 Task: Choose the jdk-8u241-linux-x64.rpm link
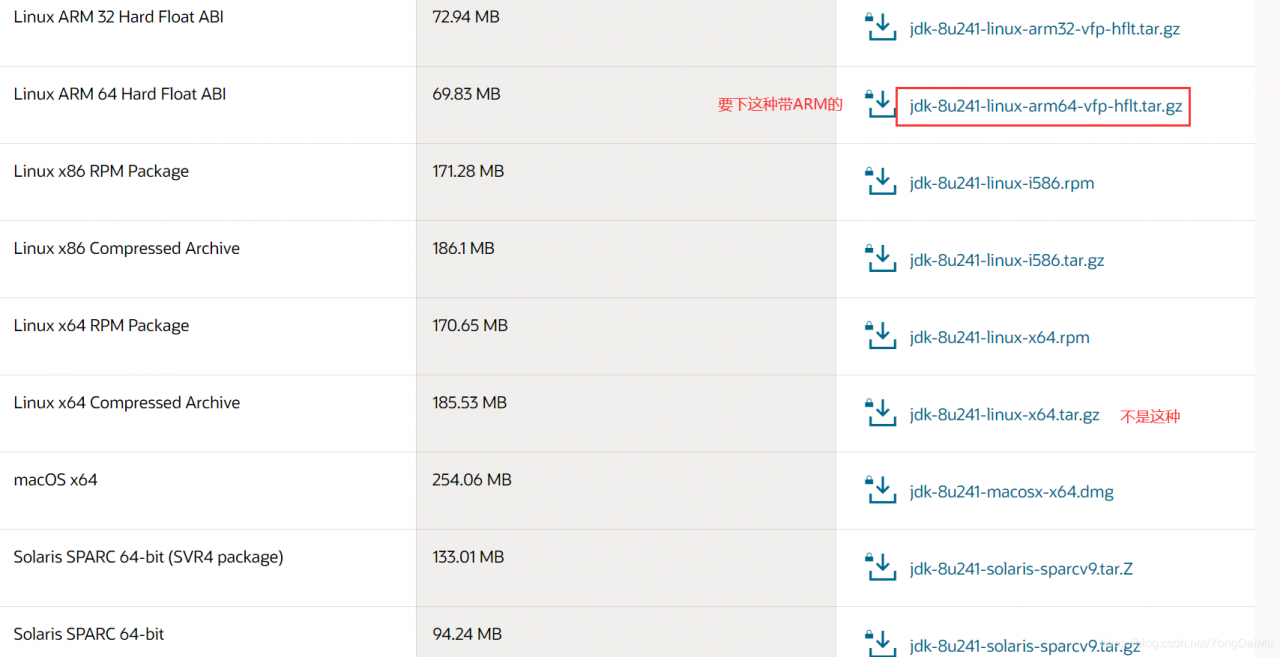(x=999, y=337)
